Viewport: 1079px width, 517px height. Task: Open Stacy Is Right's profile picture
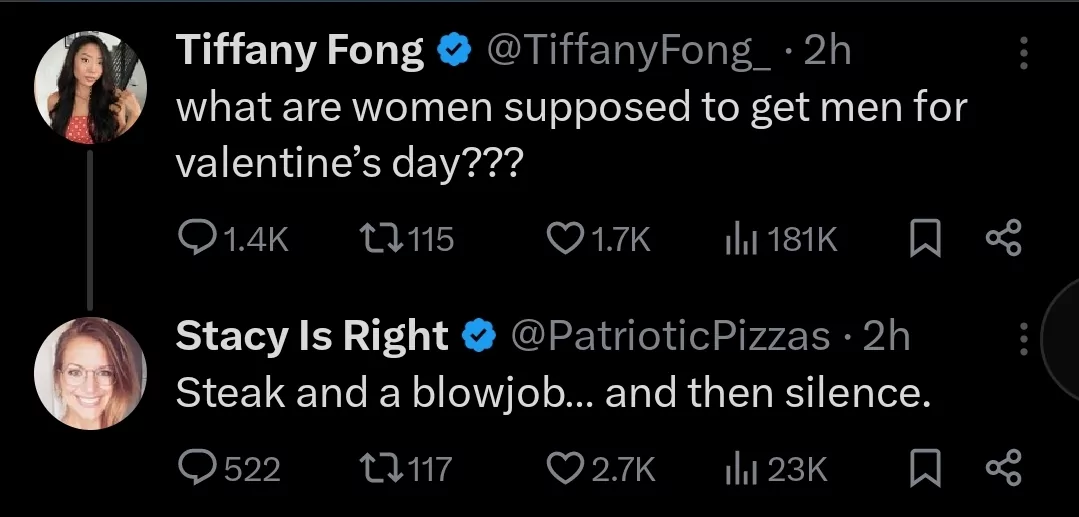(x=90, y=374)
